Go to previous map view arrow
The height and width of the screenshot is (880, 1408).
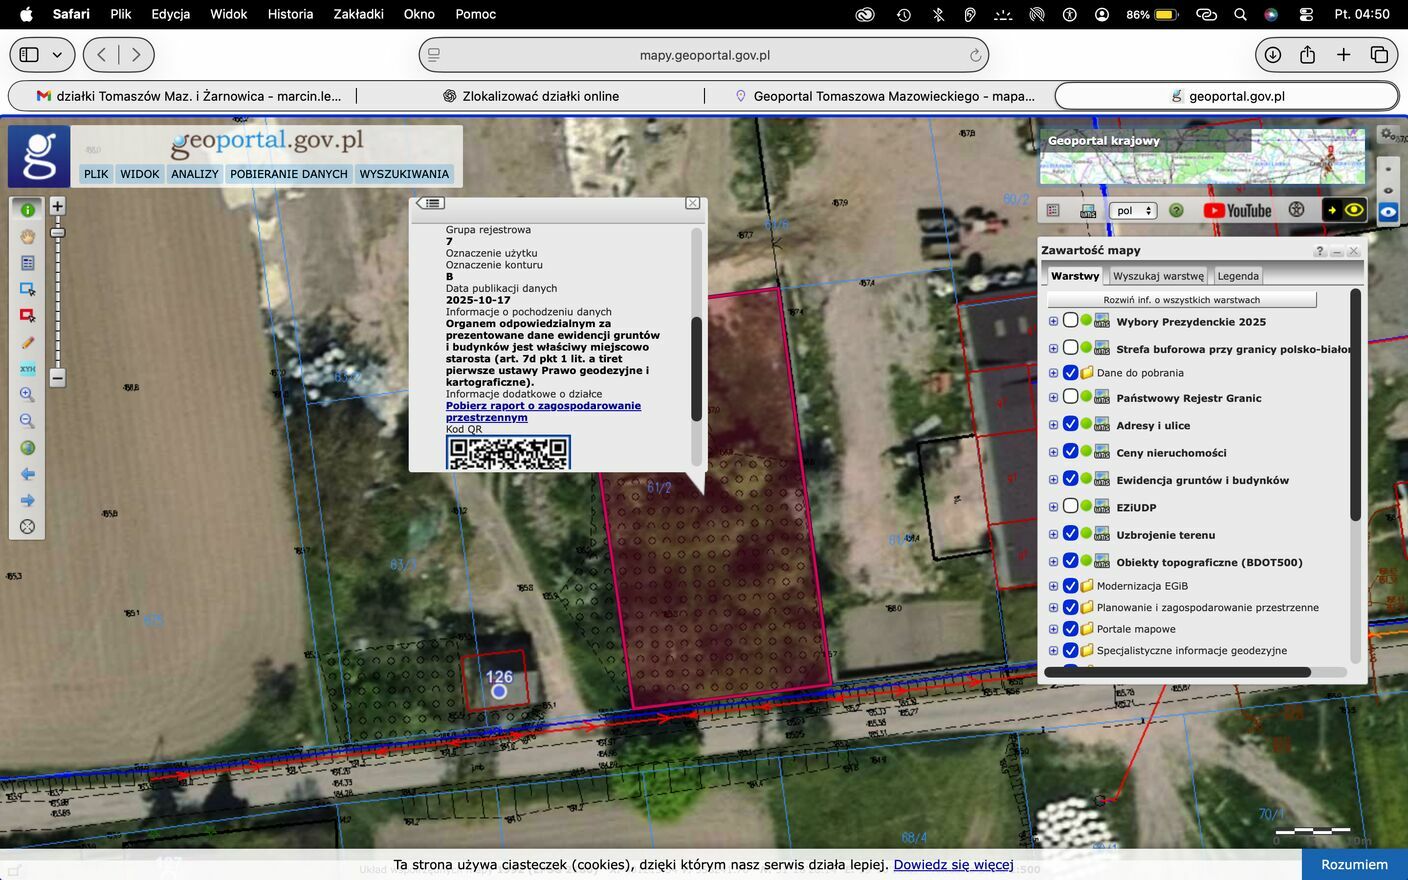[x=27, y=474]
